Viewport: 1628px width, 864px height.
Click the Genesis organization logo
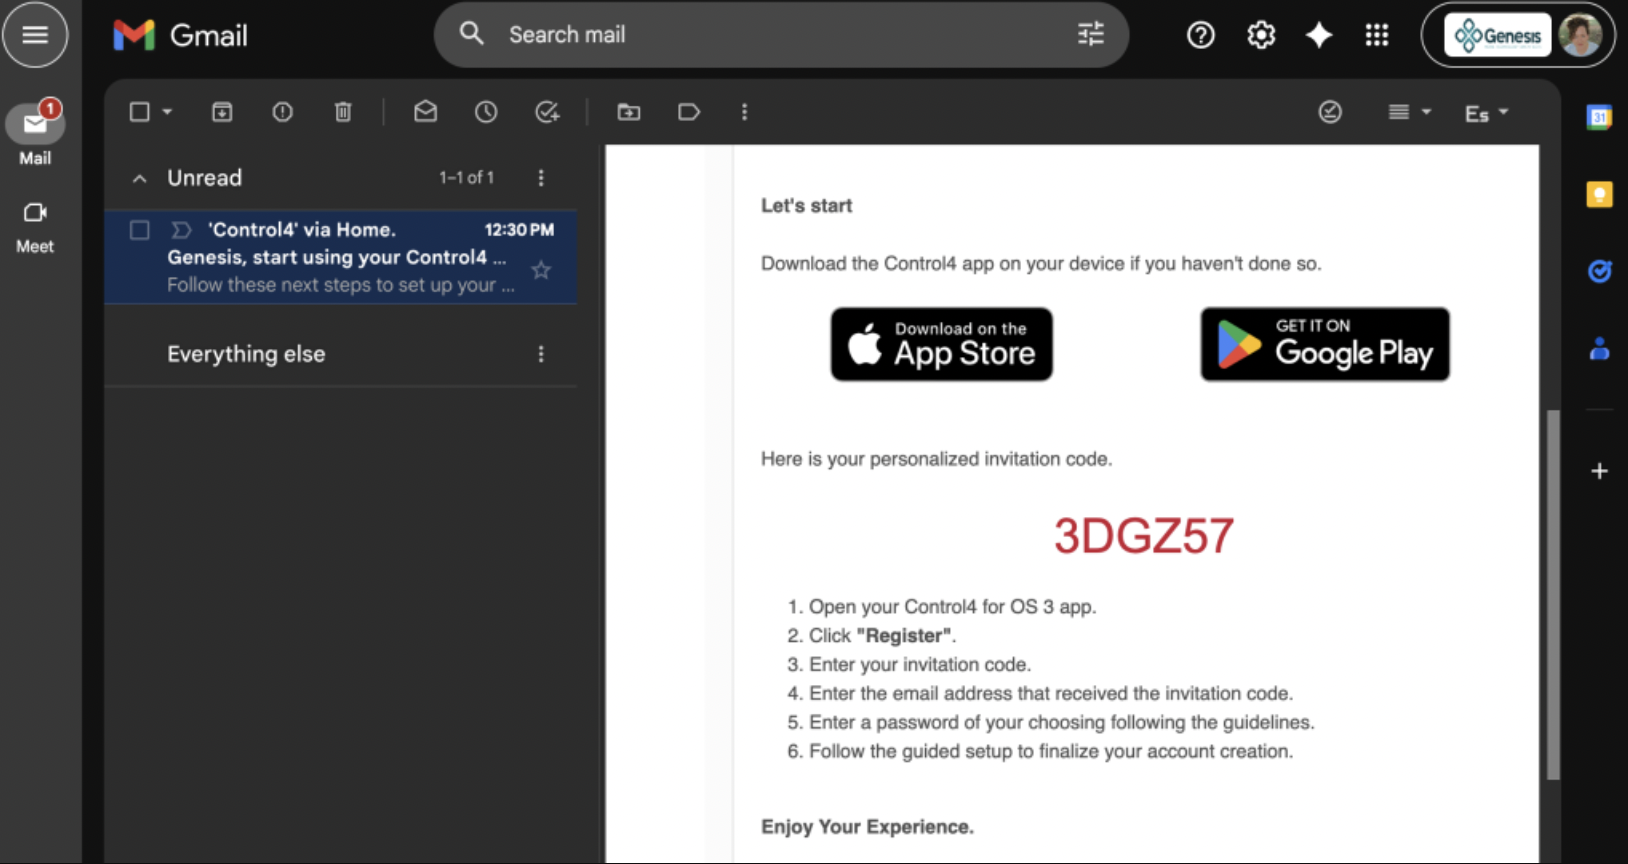coord(1497,35)
